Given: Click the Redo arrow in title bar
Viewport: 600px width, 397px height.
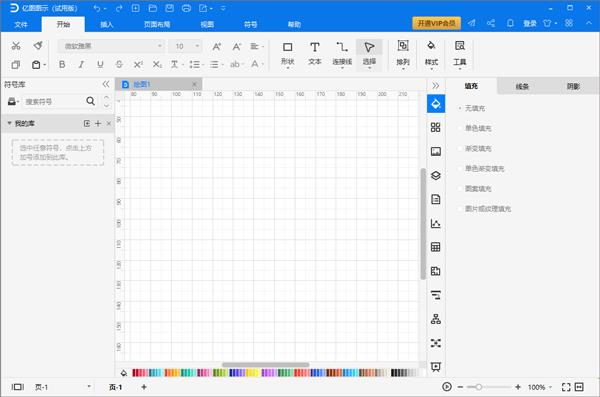Looking at the screenshot, I should tap(119, 8).
